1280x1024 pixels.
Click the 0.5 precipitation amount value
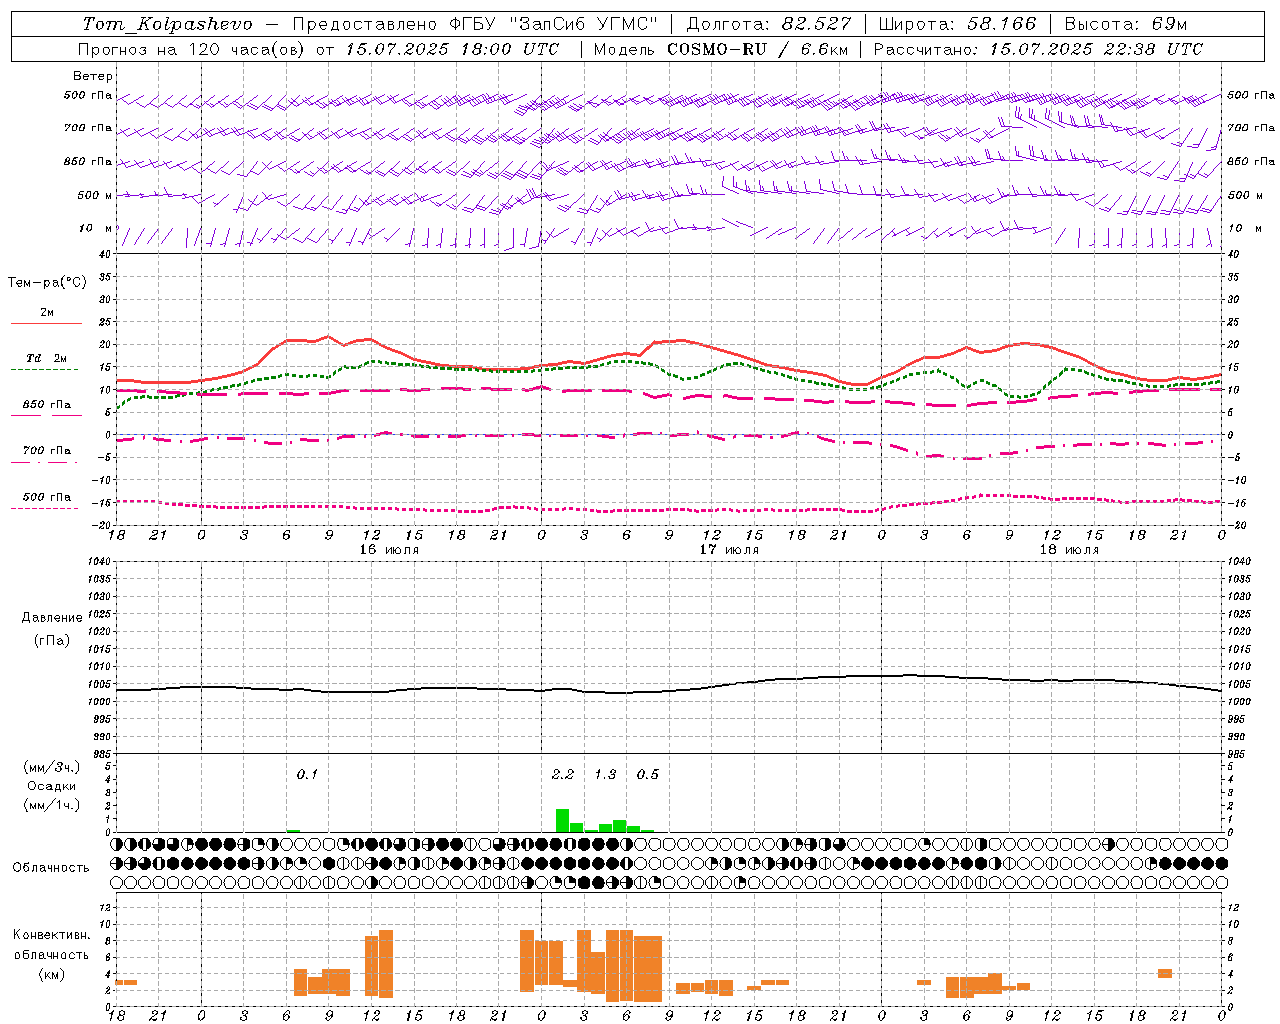(648, 774)
